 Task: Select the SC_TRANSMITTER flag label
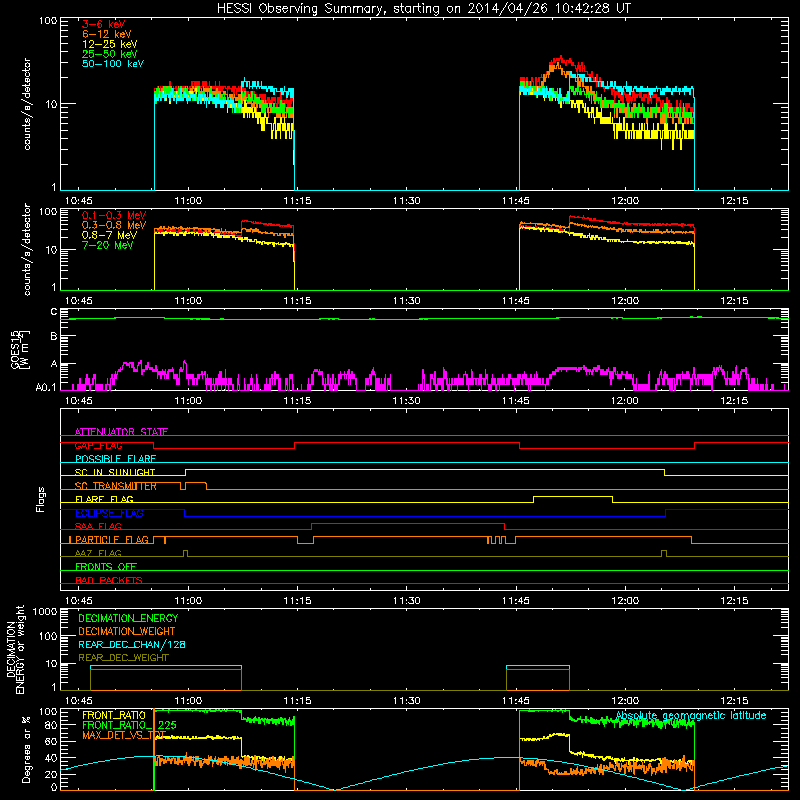(x=115, y=486)
